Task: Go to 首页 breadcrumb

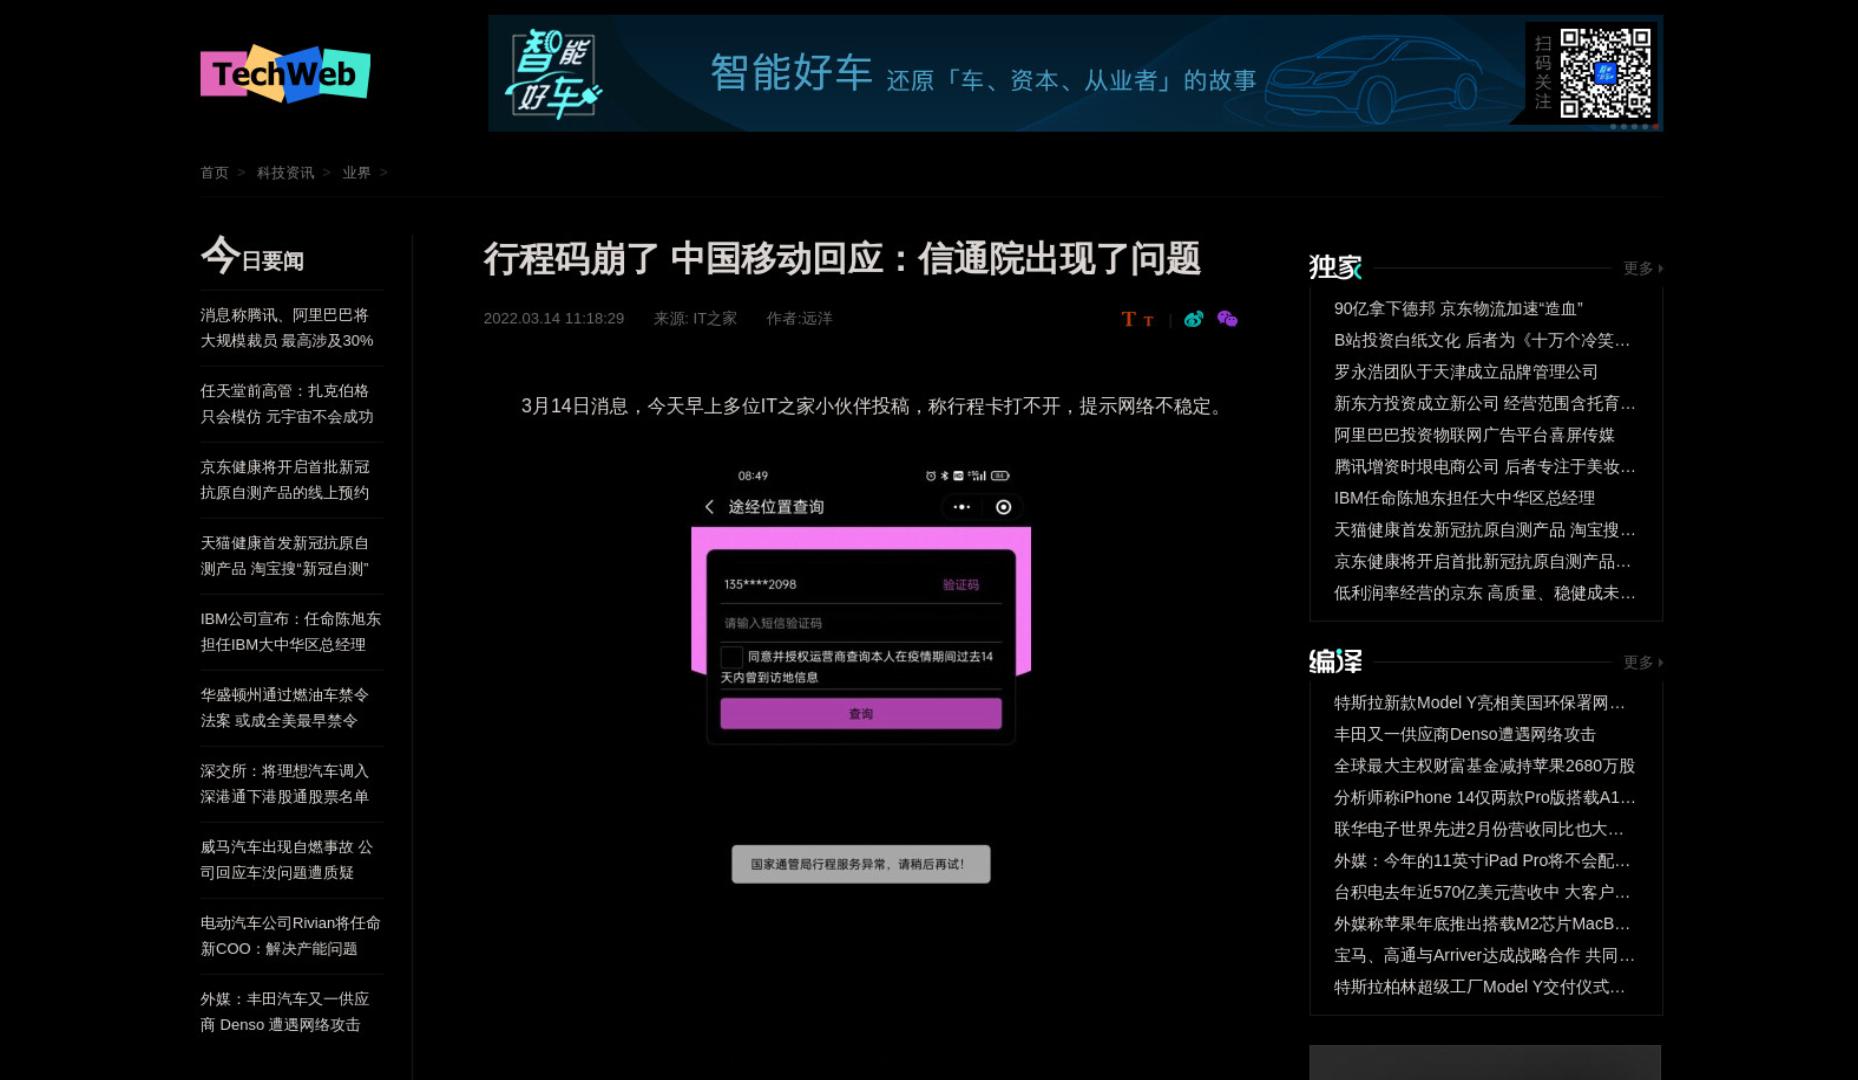Action: [x=214, y=172]
